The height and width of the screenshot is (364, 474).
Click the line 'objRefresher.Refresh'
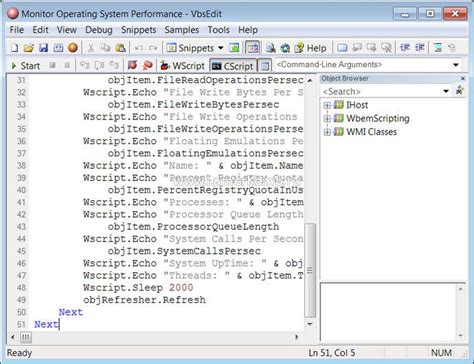click(144, 300)
